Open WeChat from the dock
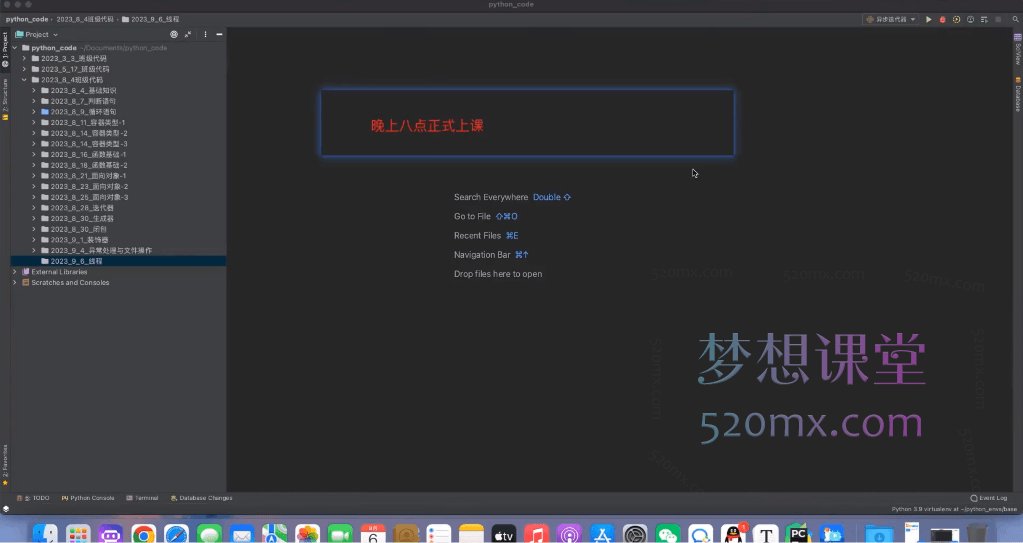 tap(667, 534)
